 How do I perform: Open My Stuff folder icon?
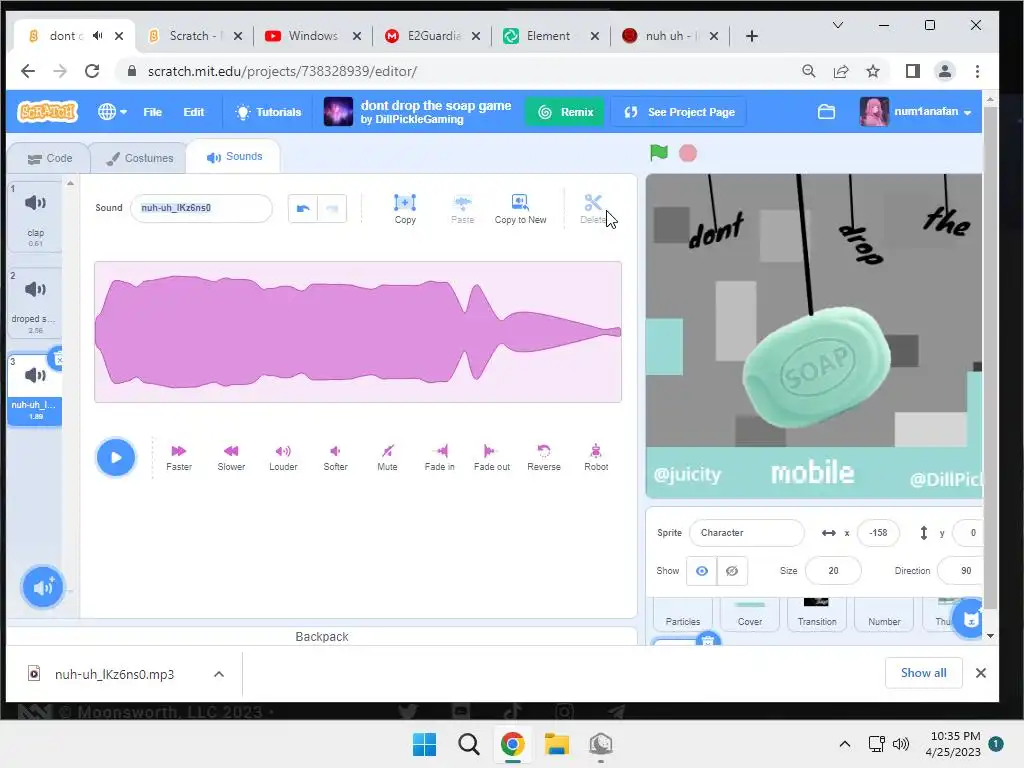pyautogui.click(x=826, y=112)
